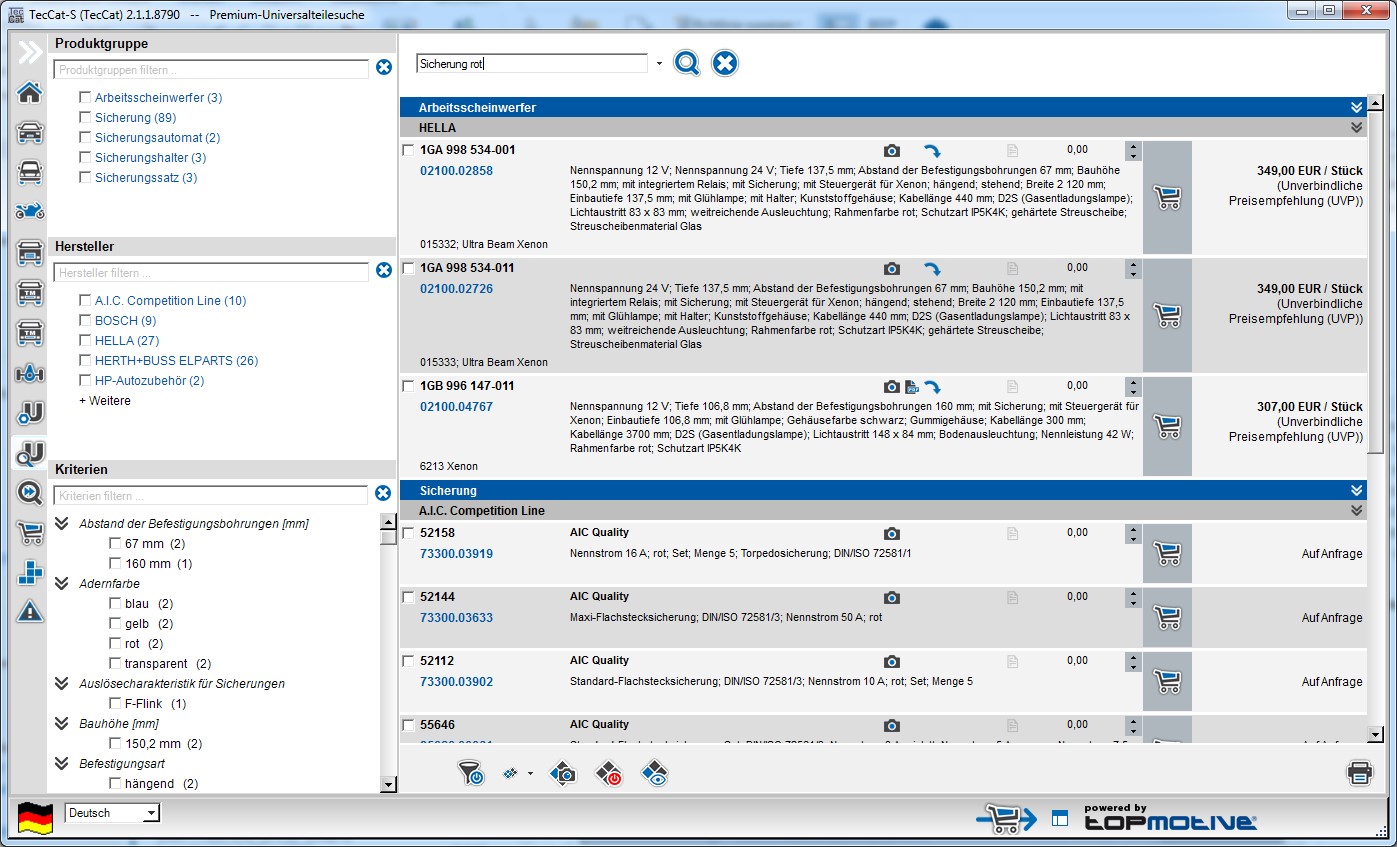Check the Sicherung (89) product group
The height and width of the screenshot is (847, 1397).
pos(86,118)
